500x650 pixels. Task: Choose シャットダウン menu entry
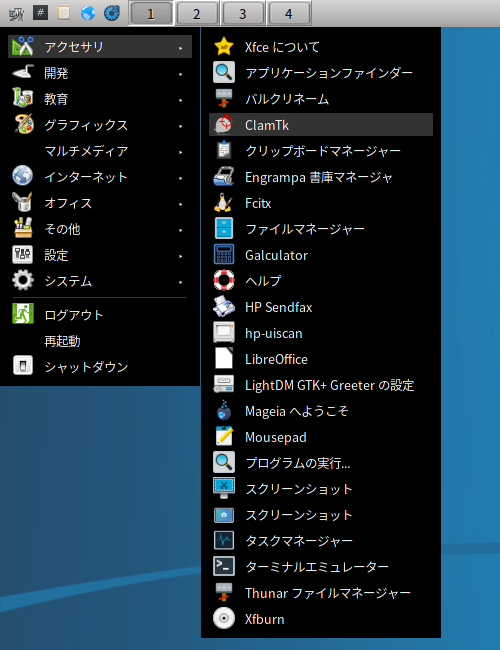click(100, 366)
